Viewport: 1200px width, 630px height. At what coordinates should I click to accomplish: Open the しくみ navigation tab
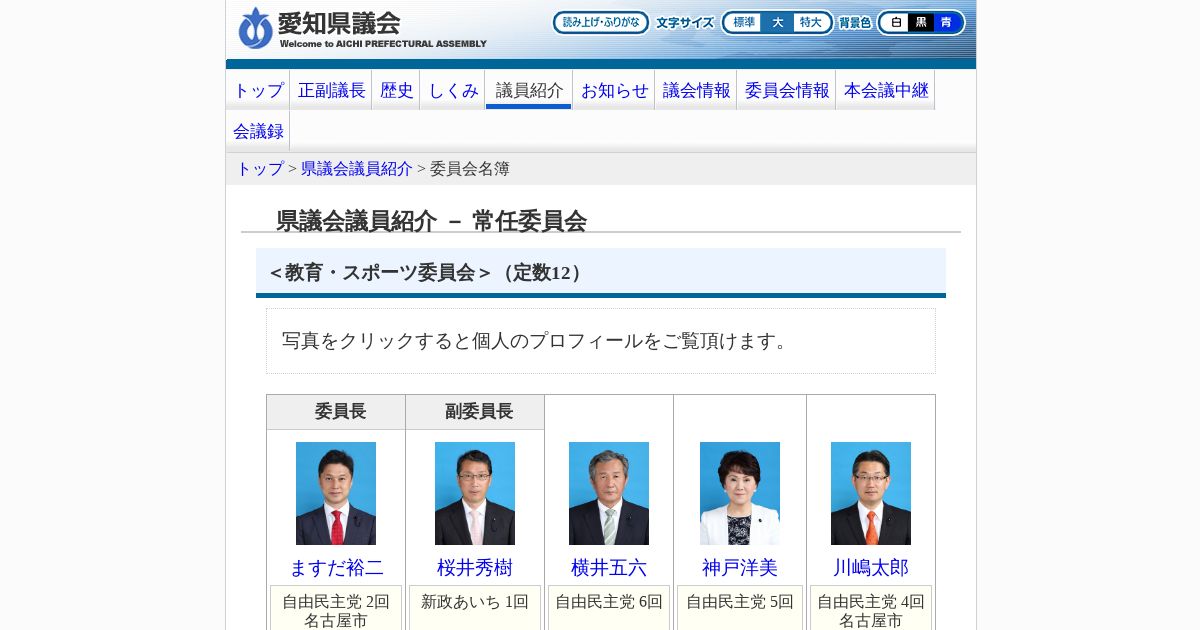coord(453,90)
